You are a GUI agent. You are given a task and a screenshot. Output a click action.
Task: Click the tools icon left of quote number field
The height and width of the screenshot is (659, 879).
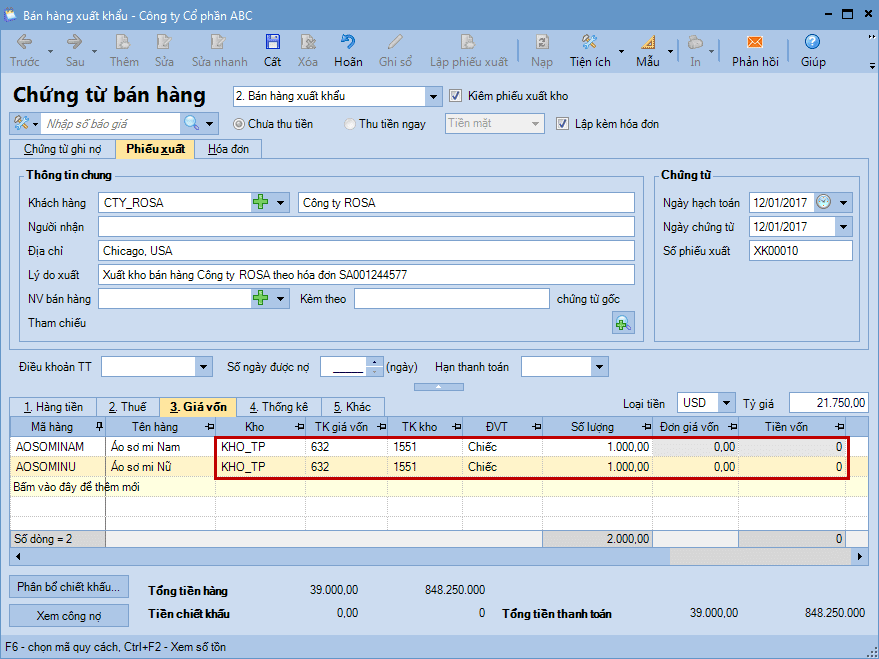click(x=21, y=123)
